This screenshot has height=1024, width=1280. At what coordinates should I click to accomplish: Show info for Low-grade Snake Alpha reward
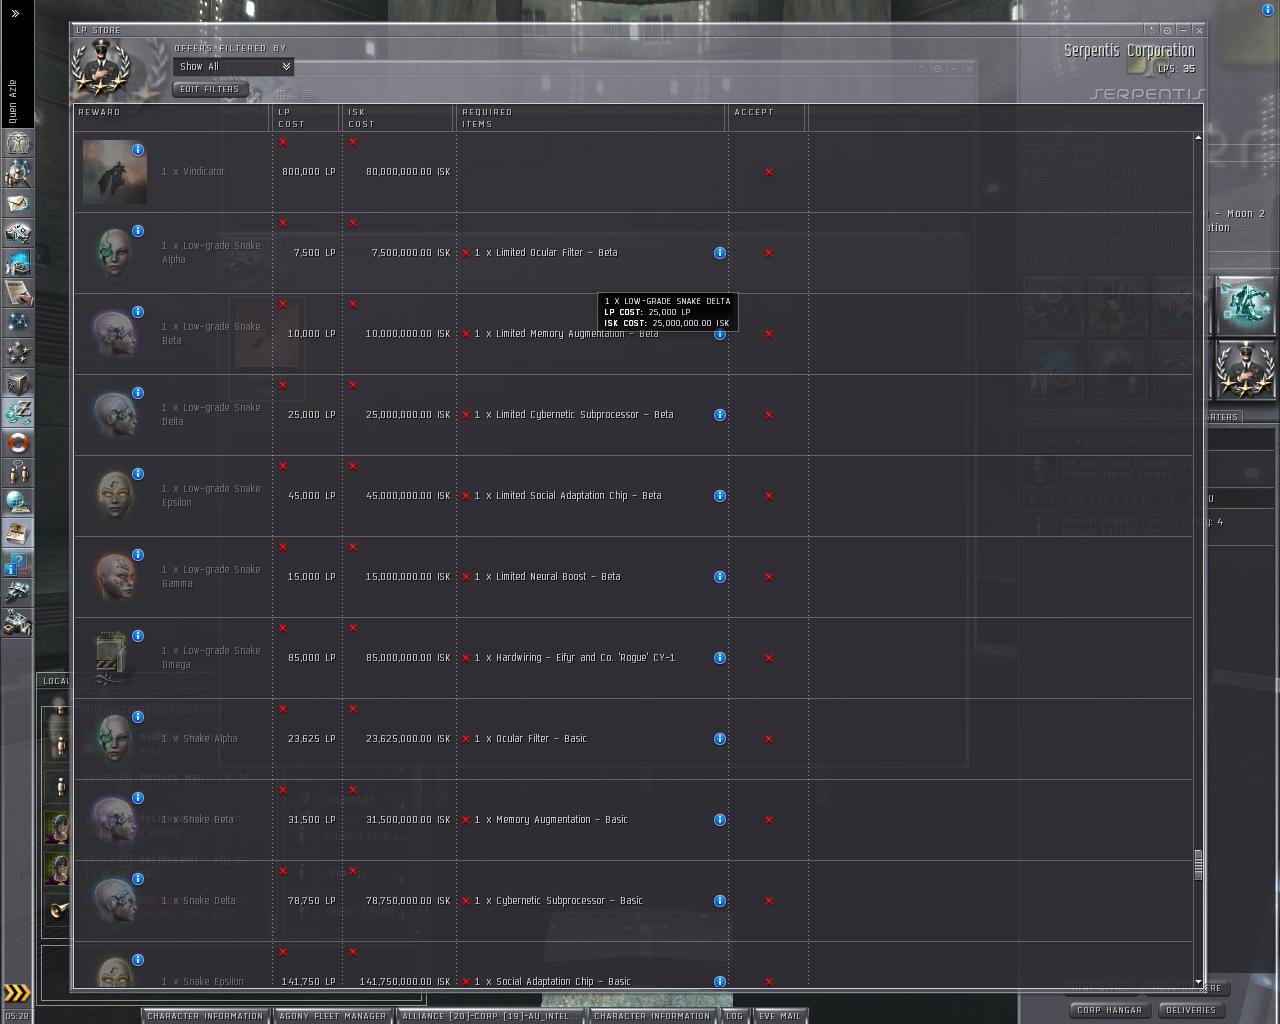[138, 231]
